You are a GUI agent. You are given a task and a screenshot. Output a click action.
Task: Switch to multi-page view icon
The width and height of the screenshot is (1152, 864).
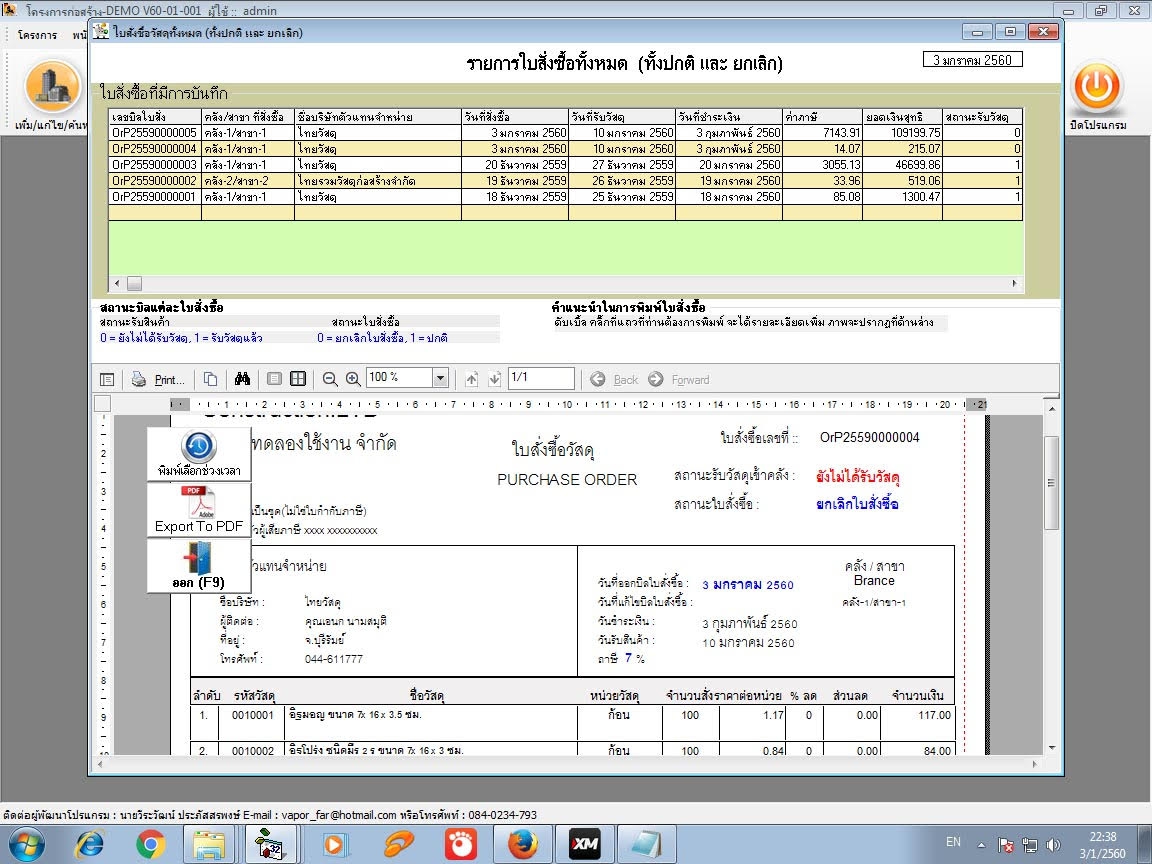click(x=297, y=379)
